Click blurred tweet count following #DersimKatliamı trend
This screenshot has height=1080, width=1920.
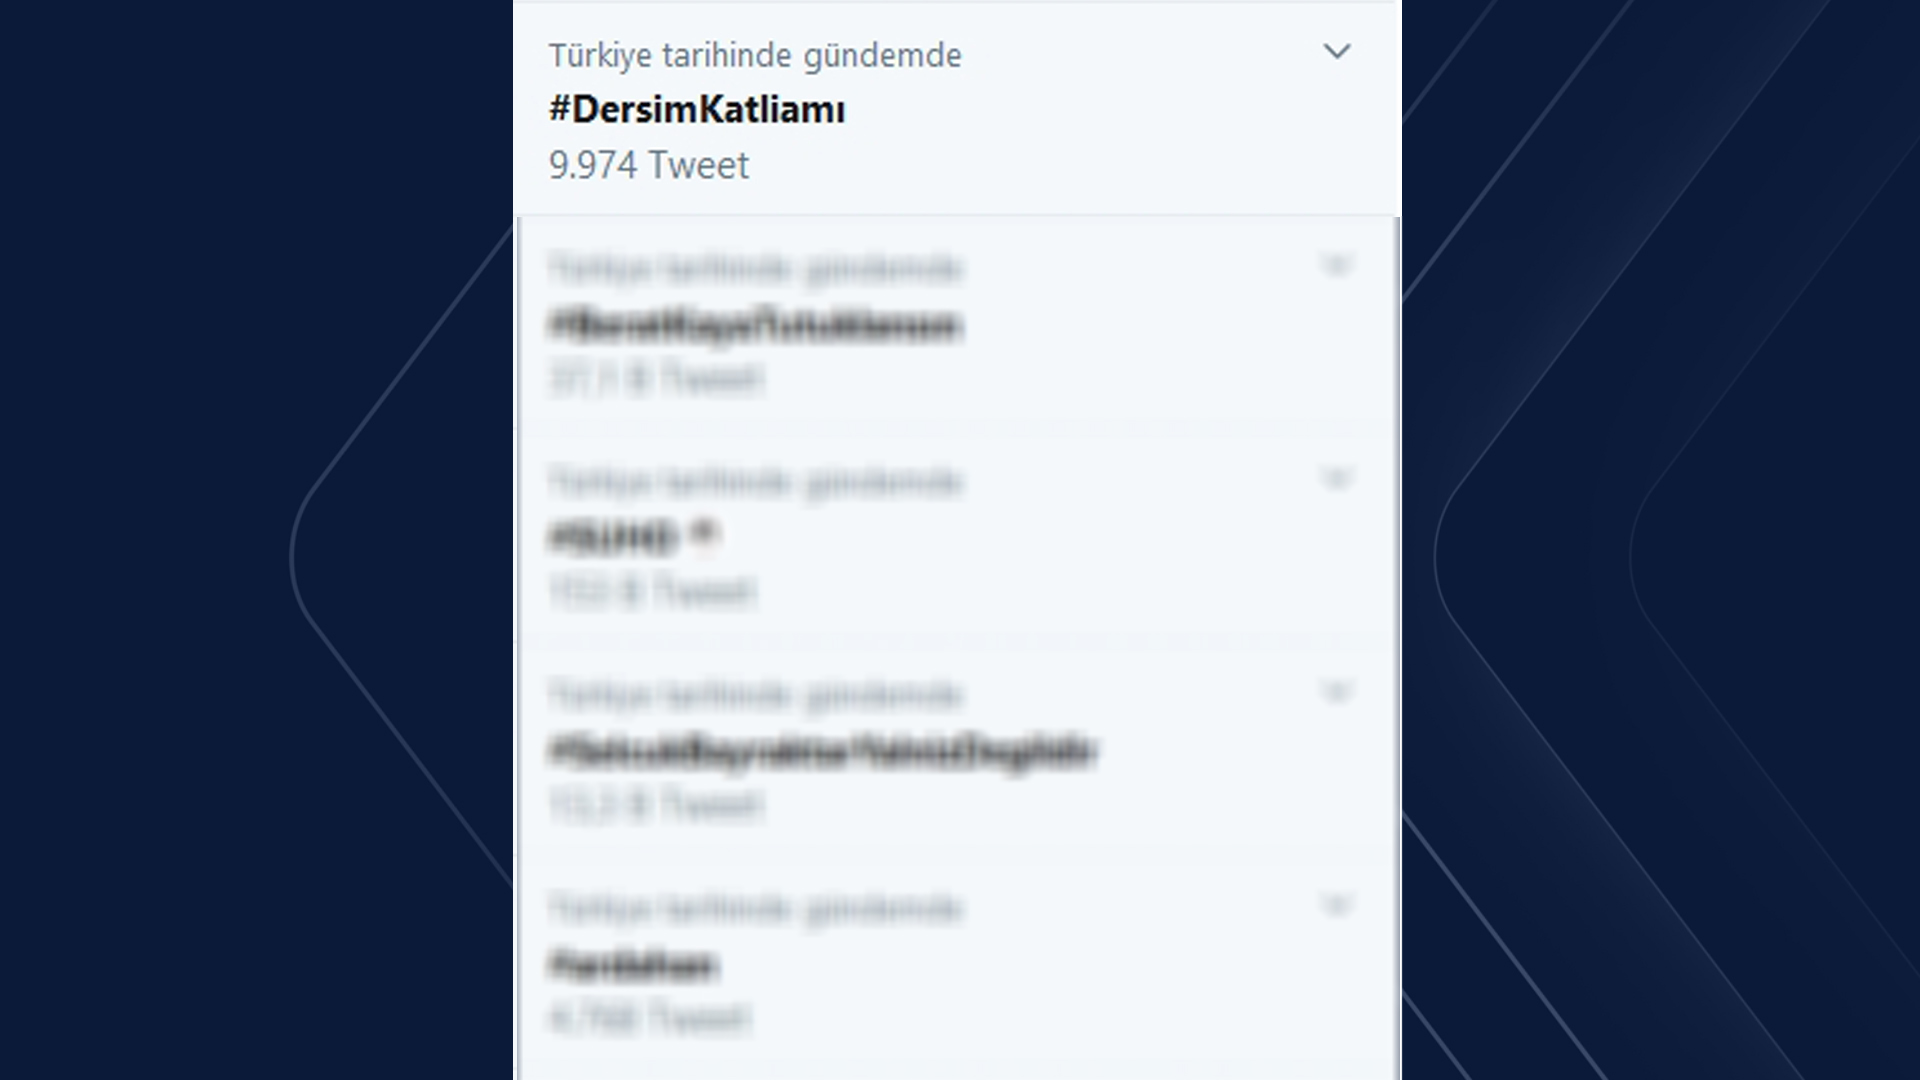pyautogui.click(x=656, y=379)
